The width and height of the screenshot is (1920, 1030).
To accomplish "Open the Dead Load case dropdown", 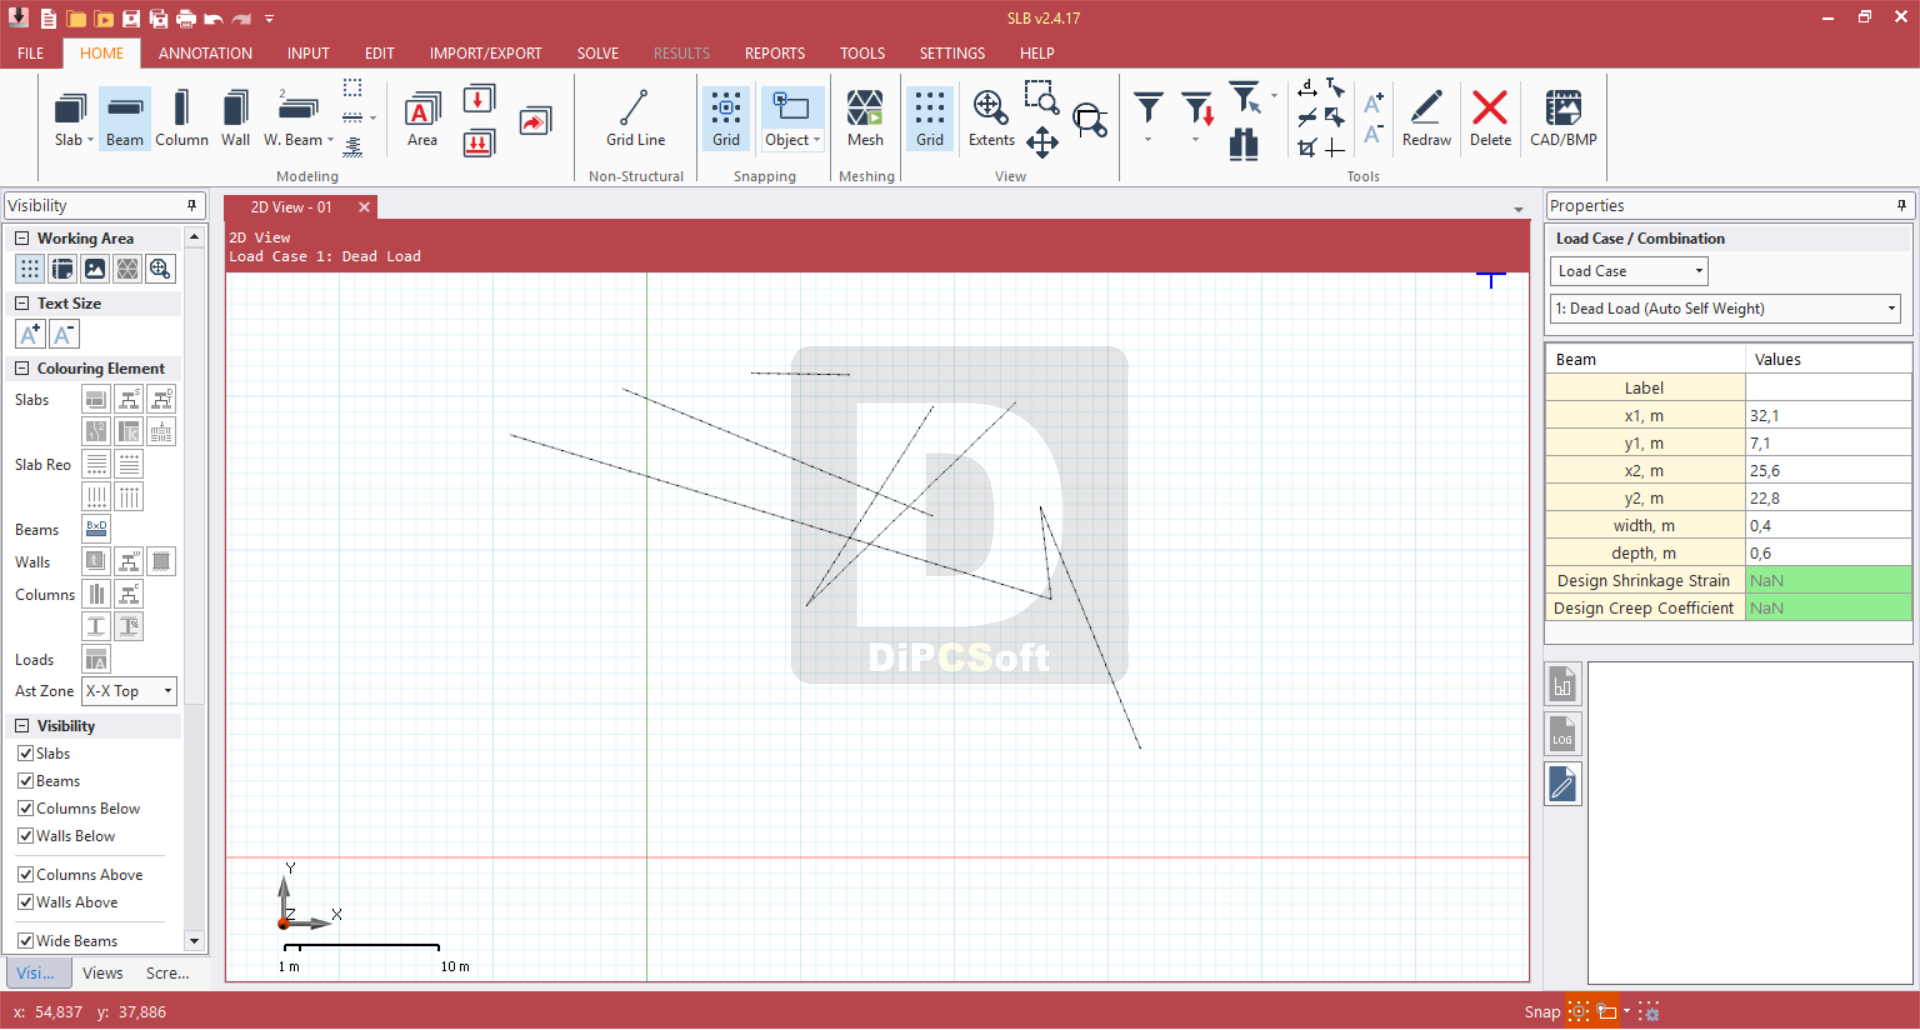I will (x=1725, y=309).
